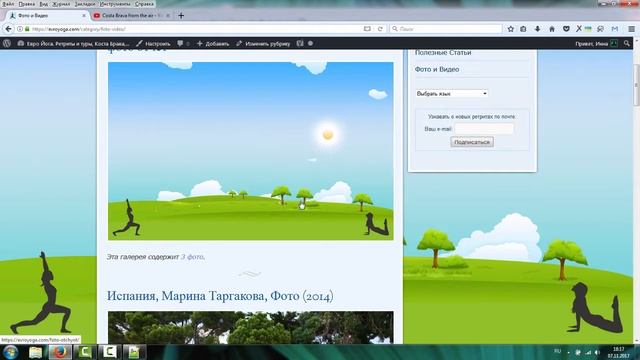Open the downloads arrow
This screenshot has width=640, height=360.
coord(538,29)
